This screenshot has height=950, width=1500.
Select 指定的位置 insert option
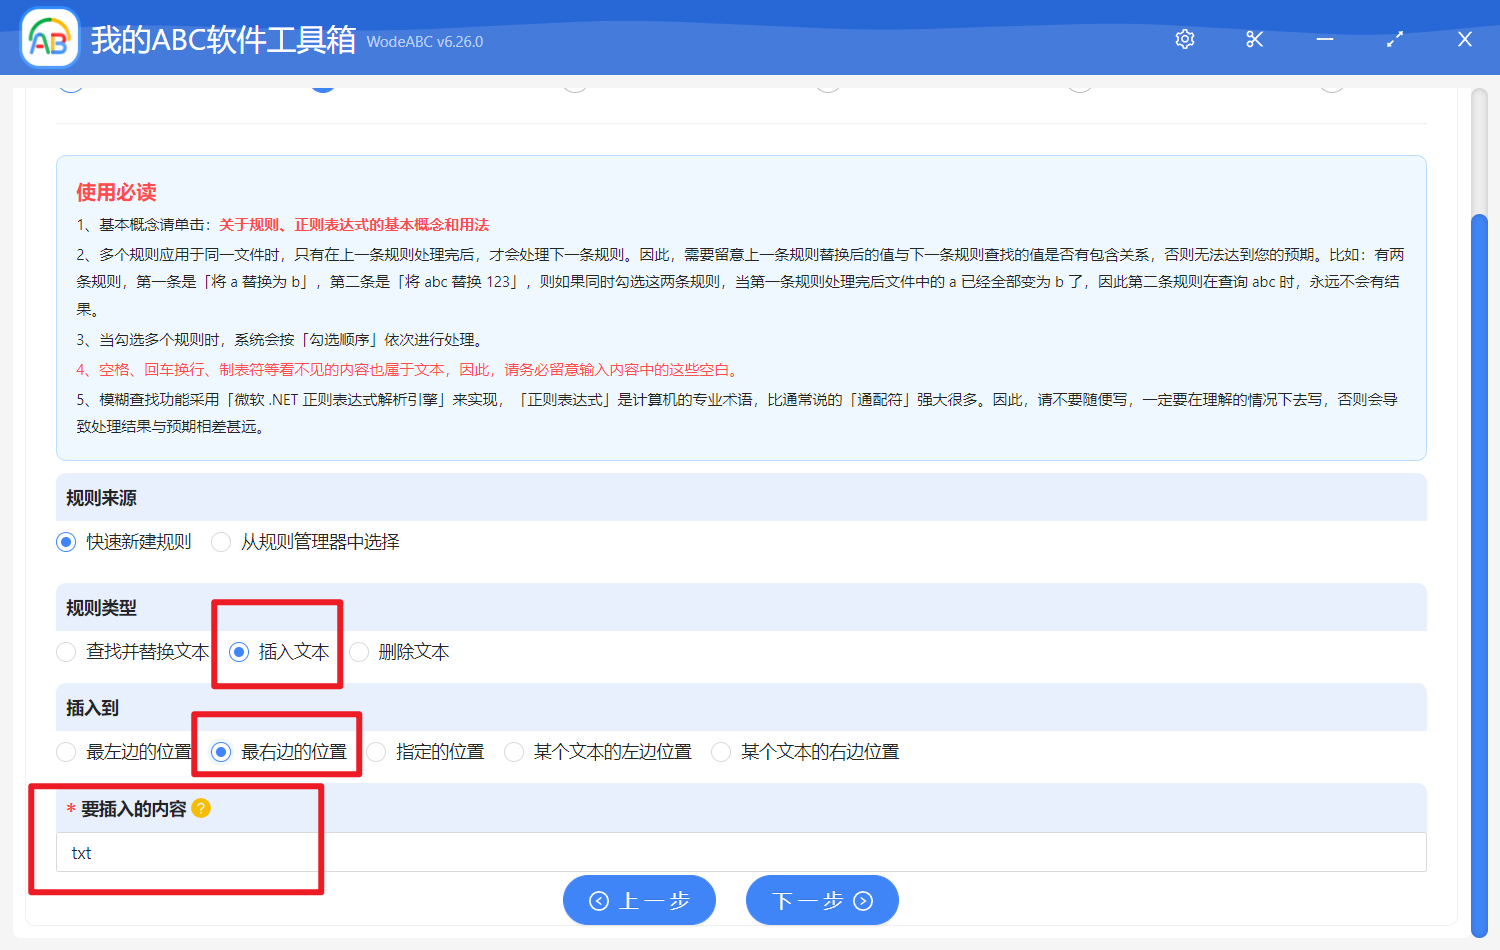tap(375, 751)
